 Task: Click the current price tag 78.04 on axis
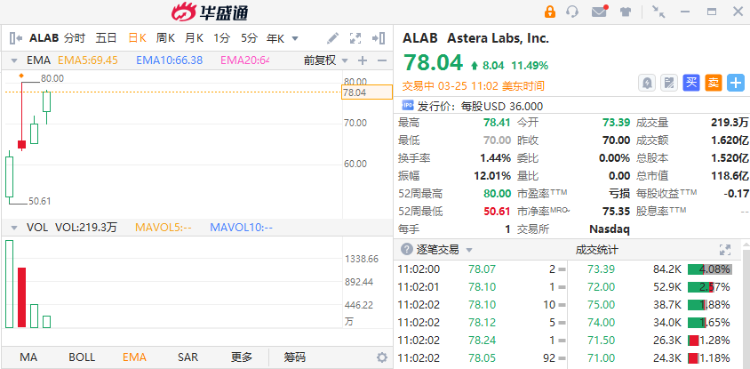coord(366,92)
